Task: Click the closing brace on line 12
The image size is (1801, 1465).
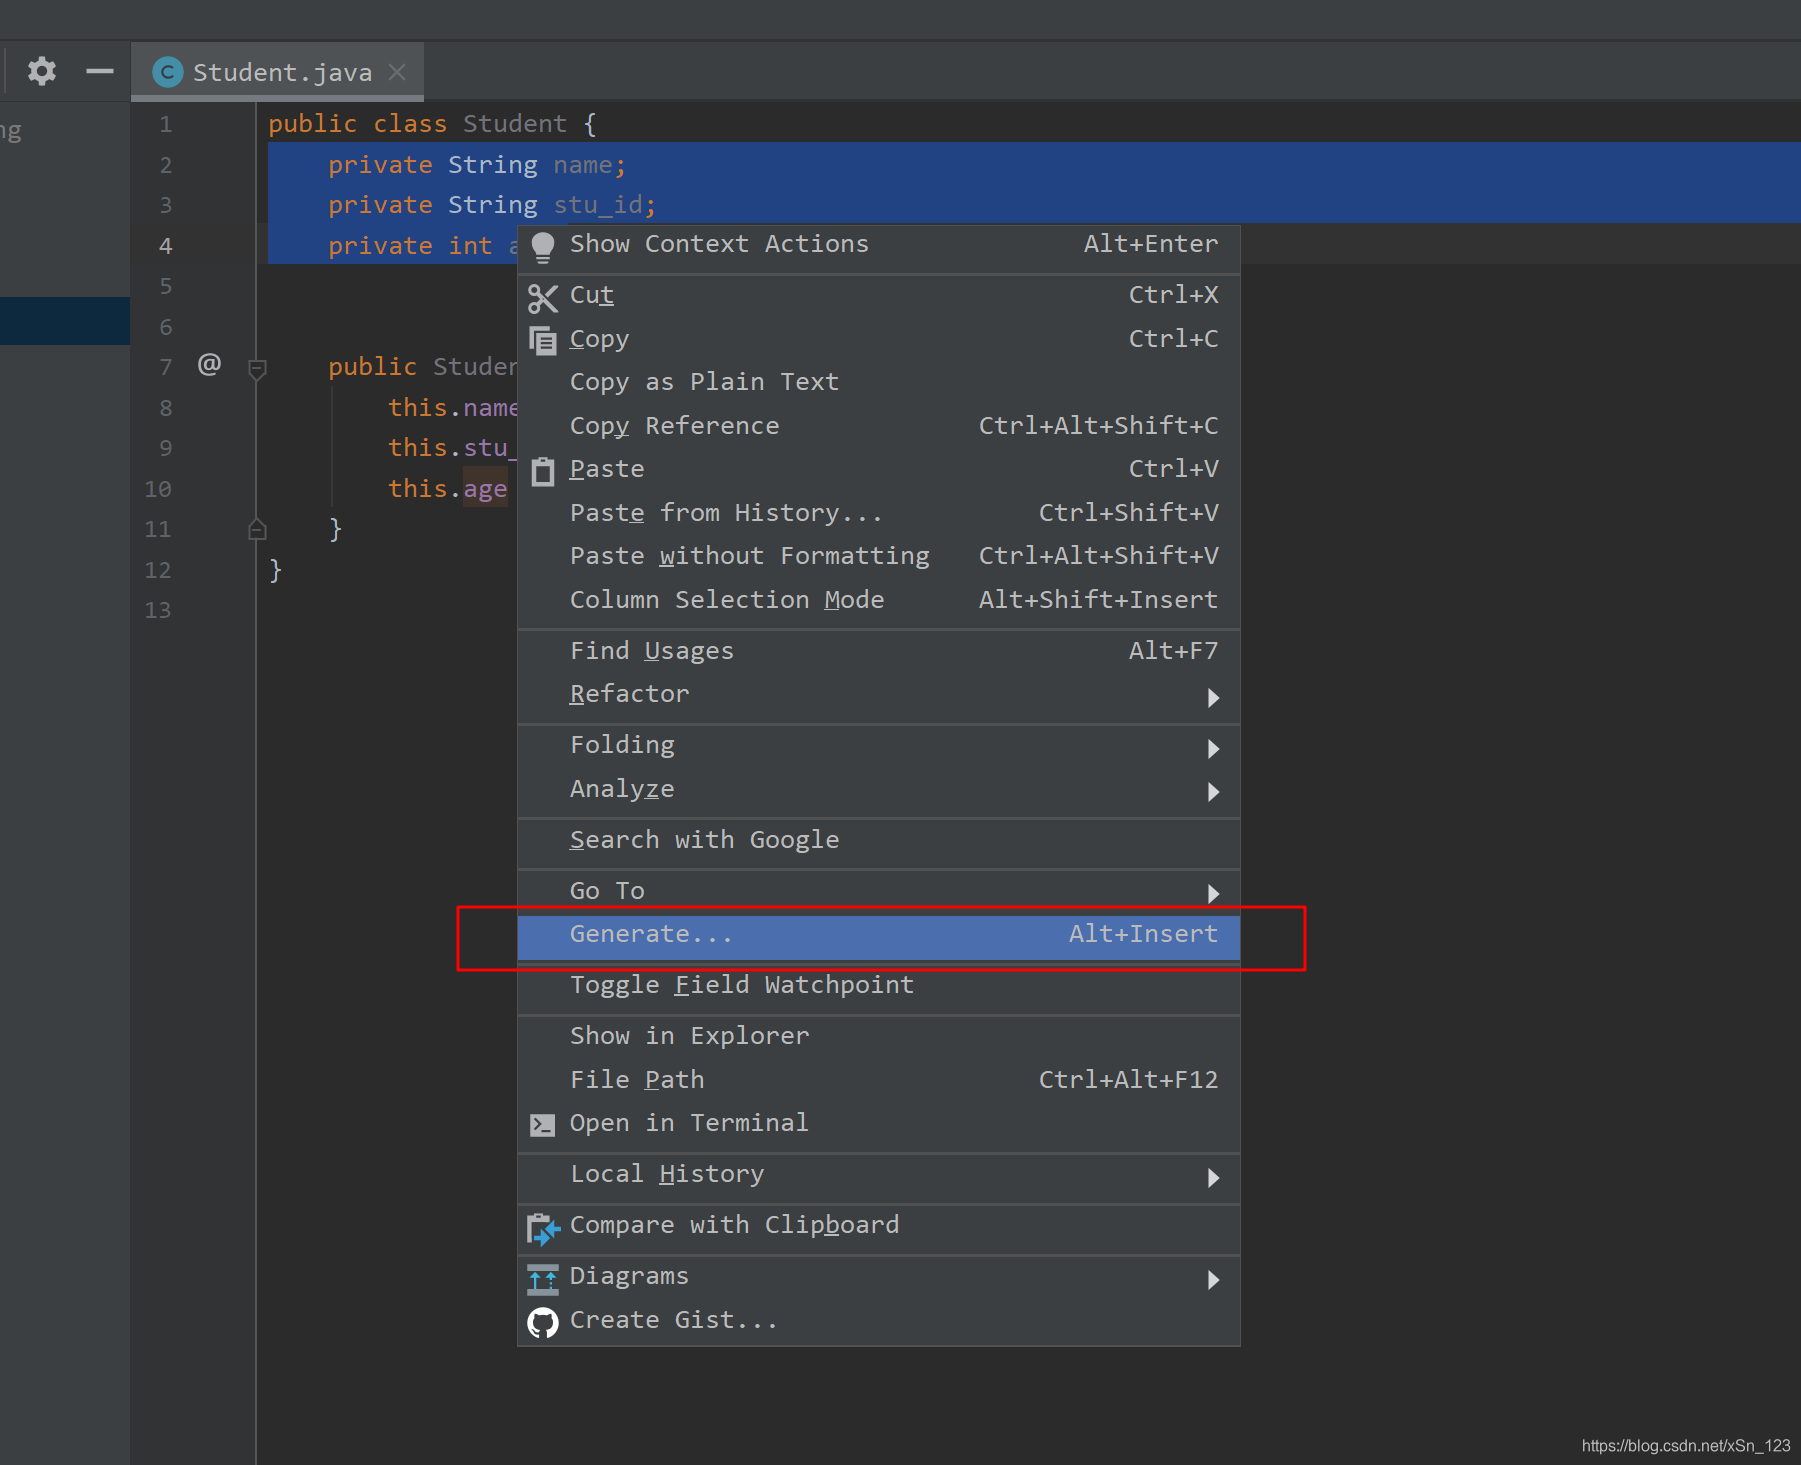Action: click(x=276, y=570)
